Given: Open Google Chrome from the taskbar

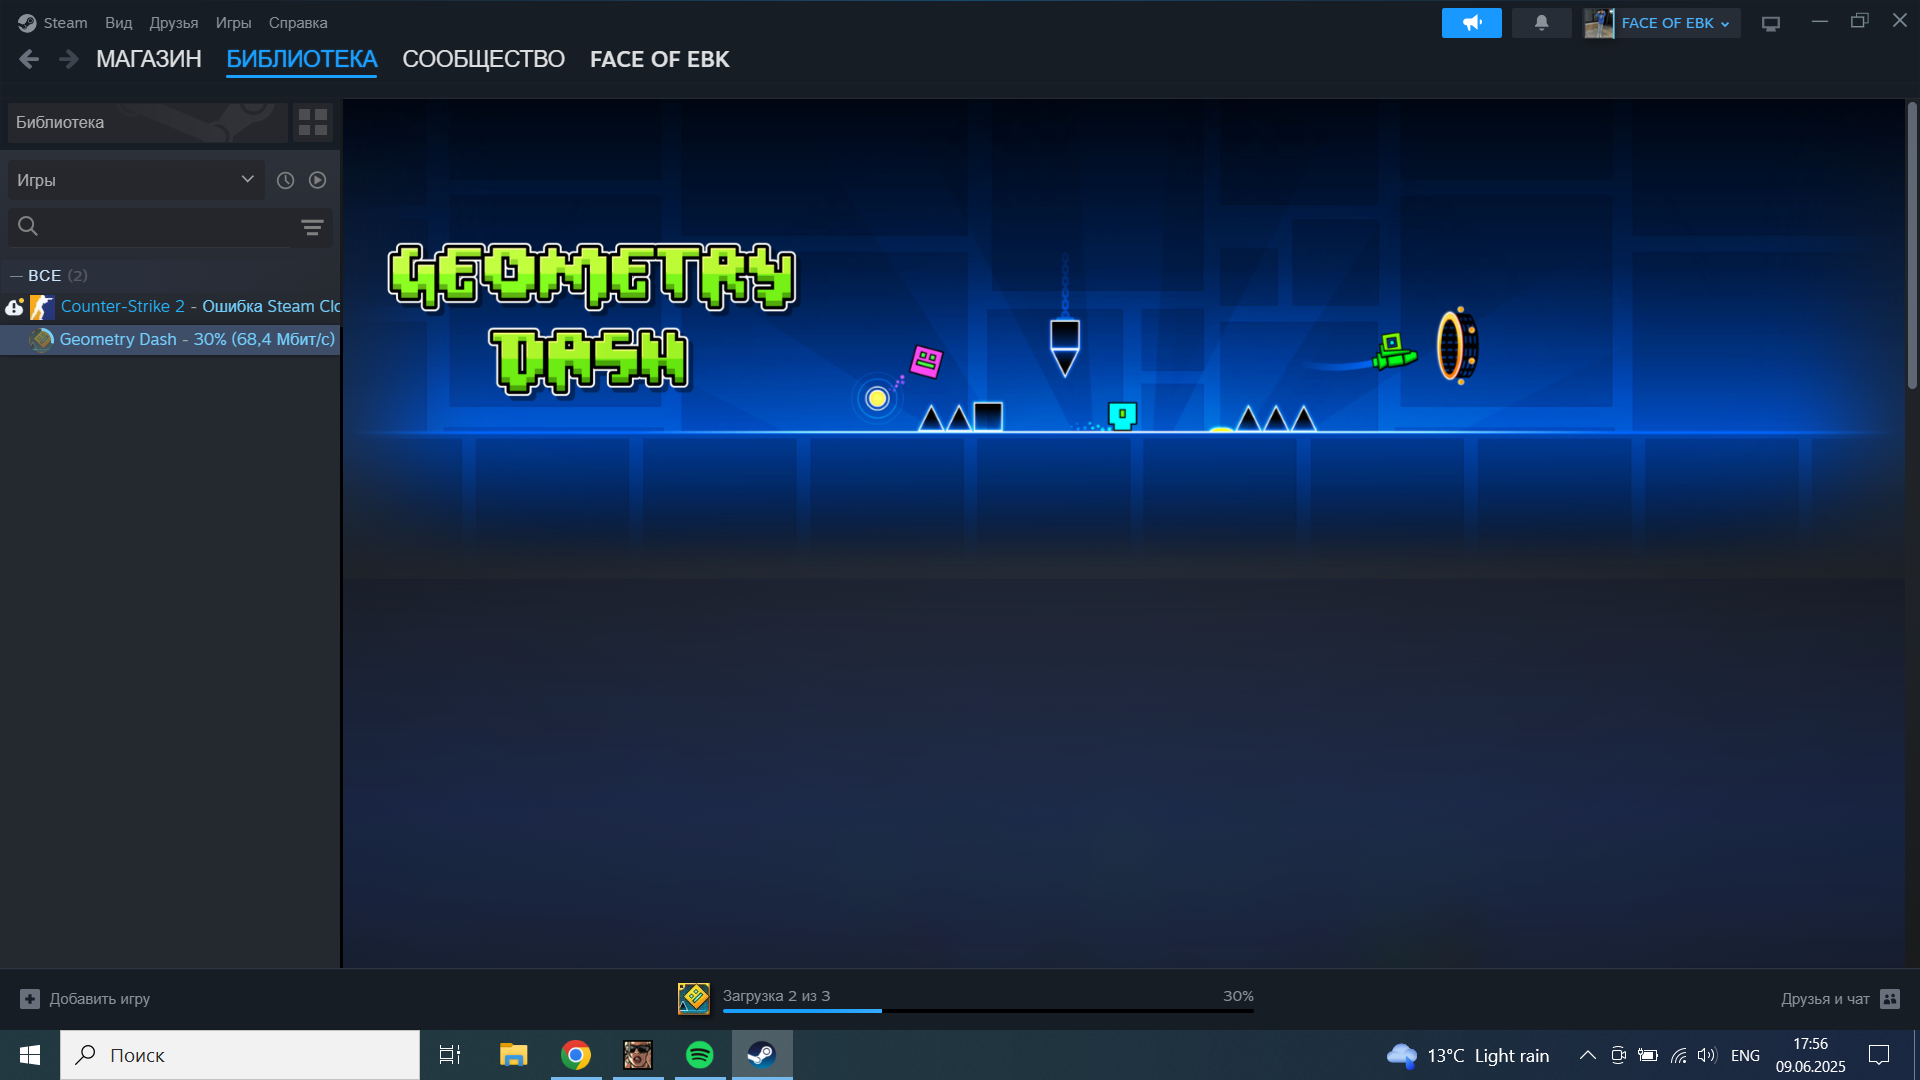Looking at the screenshot, I should pos(576,1055).
